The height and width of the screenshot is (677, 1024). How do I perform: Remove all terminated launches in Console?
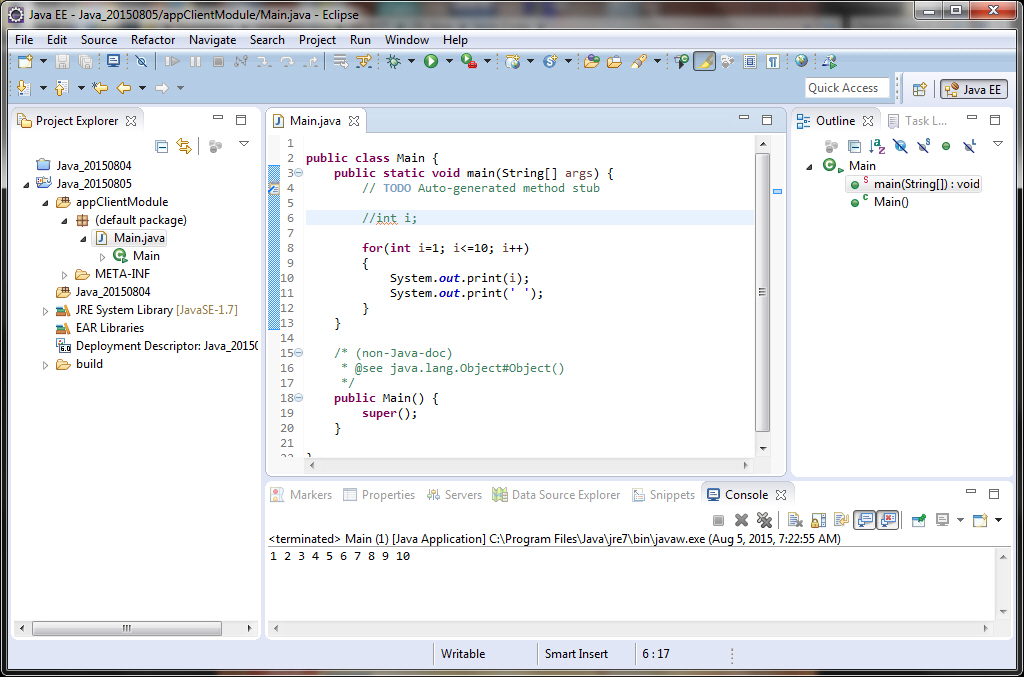[765, 519]
